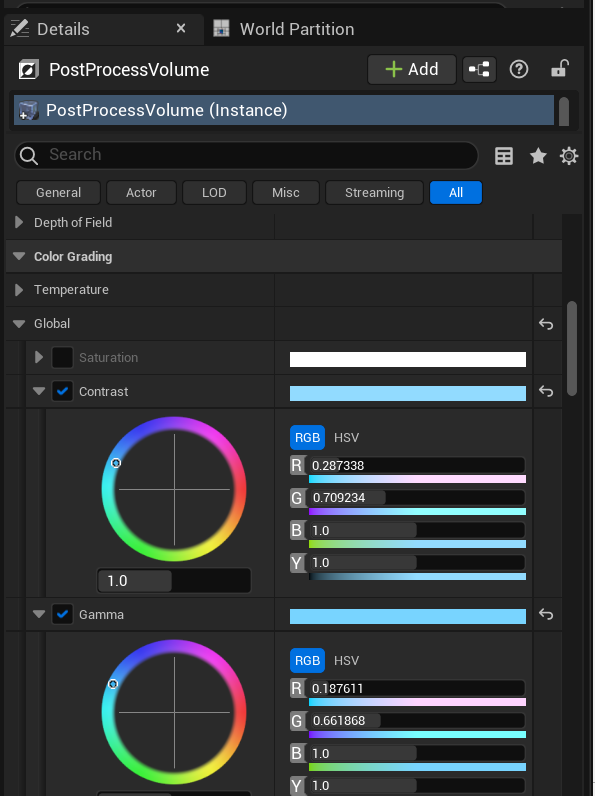The height and width of the screenshot is (796, 595).
Task: Show only favorites star icon
Action: coord(538,156)
